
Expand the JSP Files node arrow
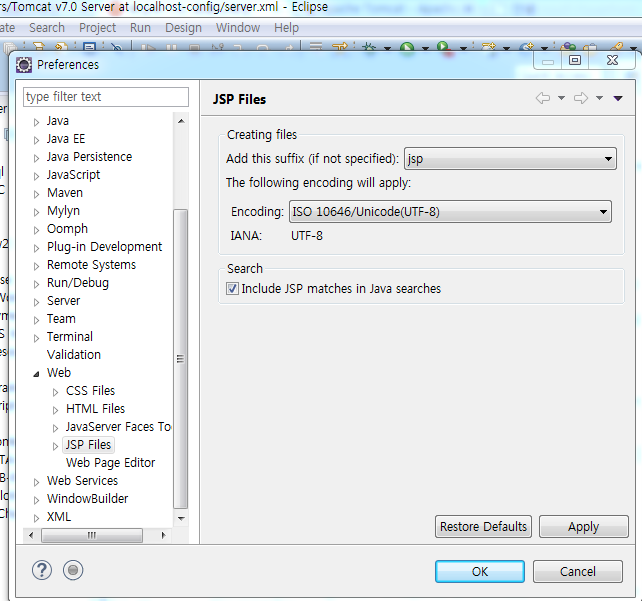tap(55, 446)
